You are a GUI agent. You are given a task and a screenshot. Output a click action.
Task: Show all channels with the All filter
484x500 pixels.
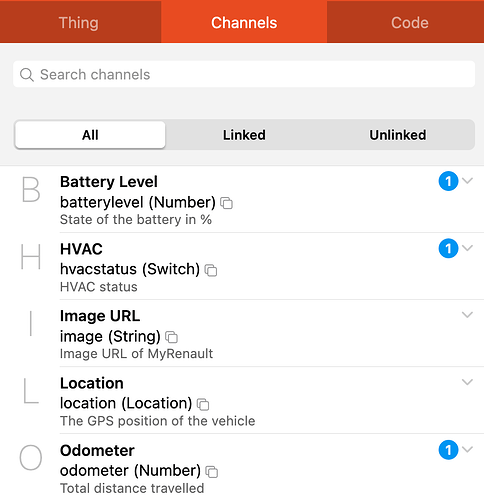pyautogui.click(x=90, y=135)
